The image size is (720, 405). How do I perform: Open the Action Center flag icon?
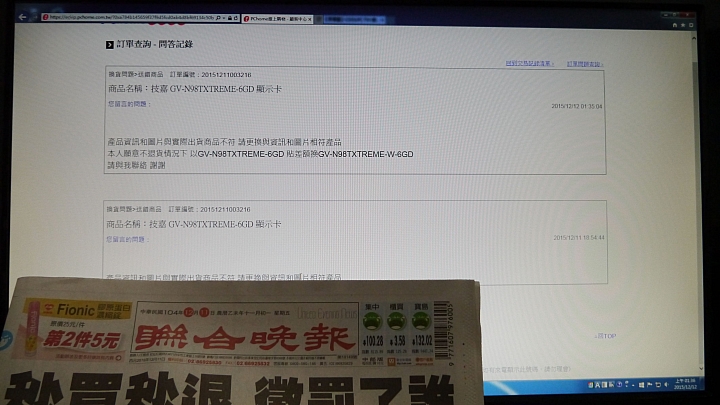649,384
